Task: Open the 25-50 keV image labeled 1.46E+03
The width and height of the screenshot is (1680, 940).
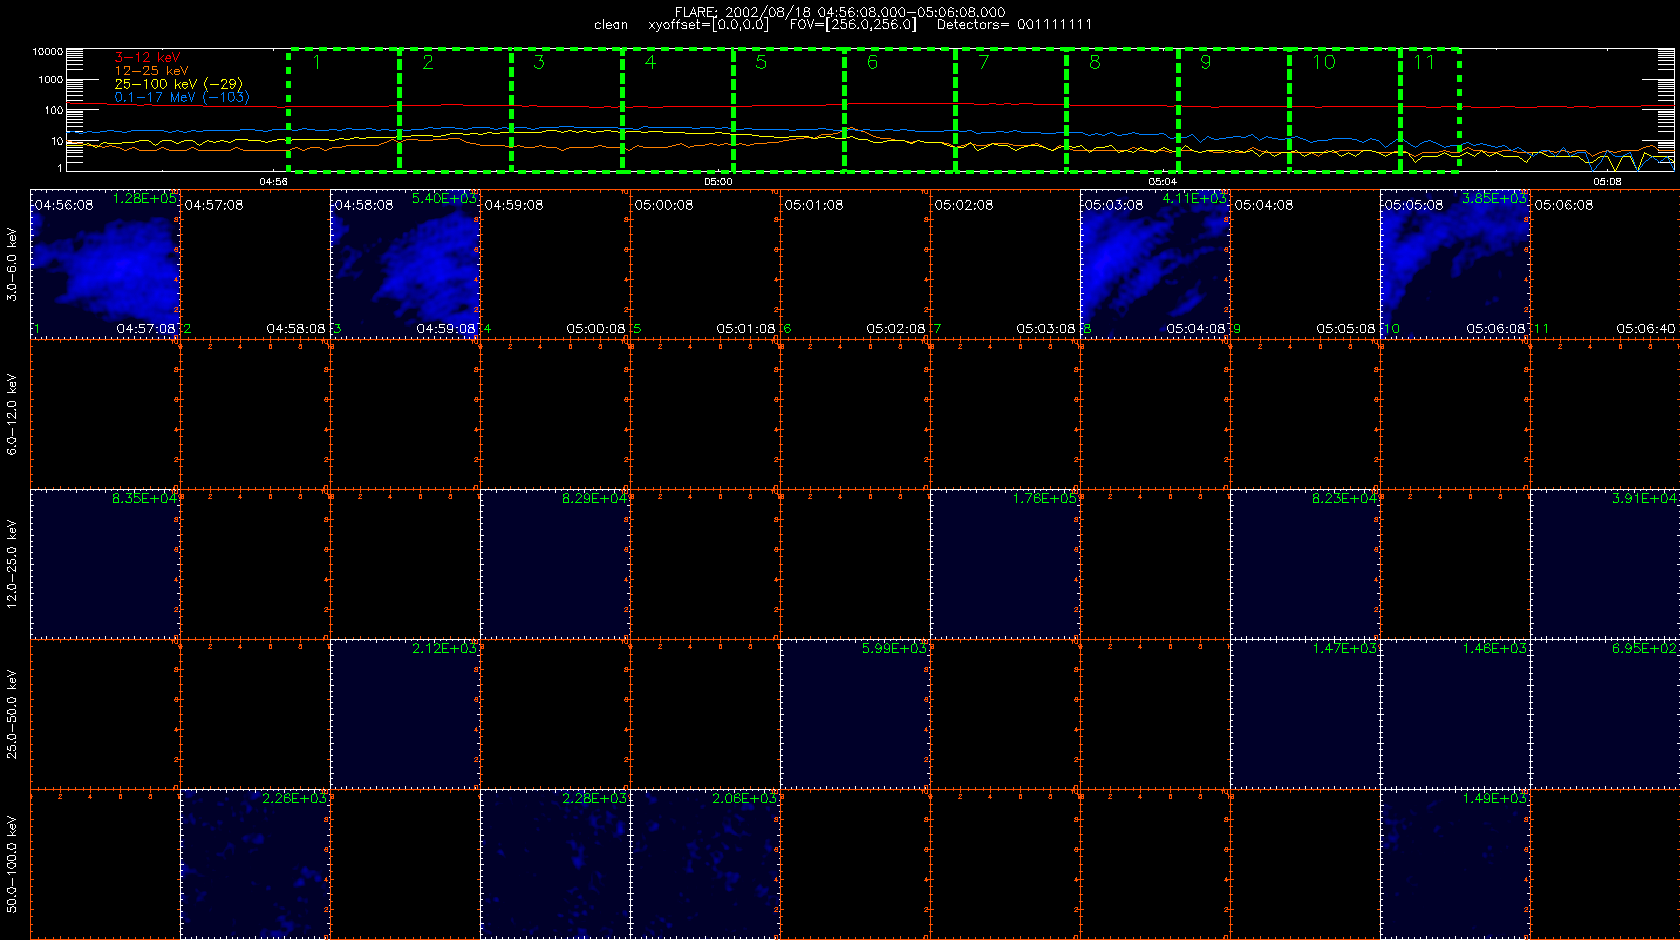Action: coord(1455,714)
